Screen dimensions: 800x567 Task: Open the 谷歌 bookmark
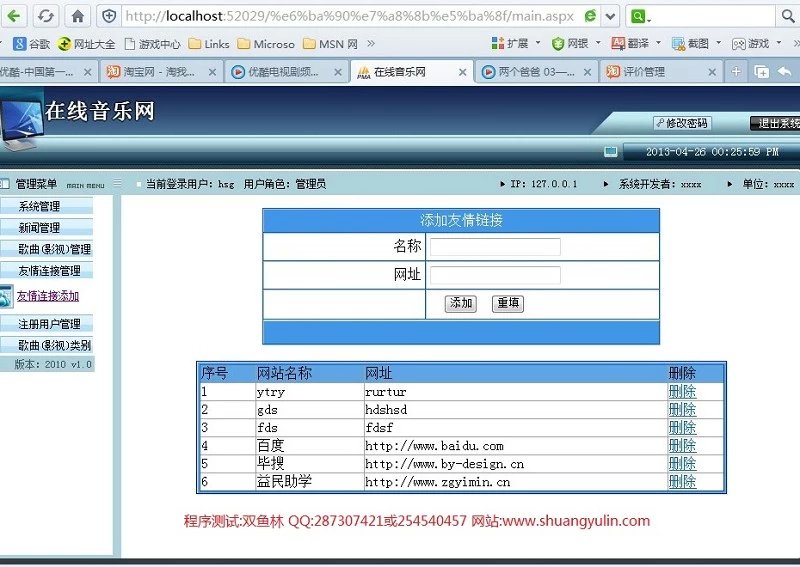pyautogui.click(x=32, y=44)
